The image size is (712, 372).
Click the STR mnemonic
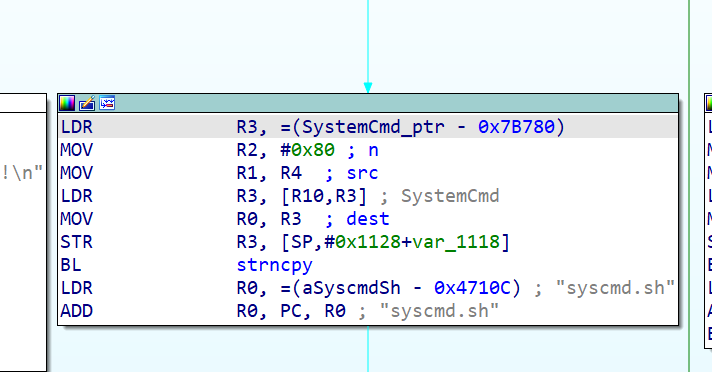[76, 242]
